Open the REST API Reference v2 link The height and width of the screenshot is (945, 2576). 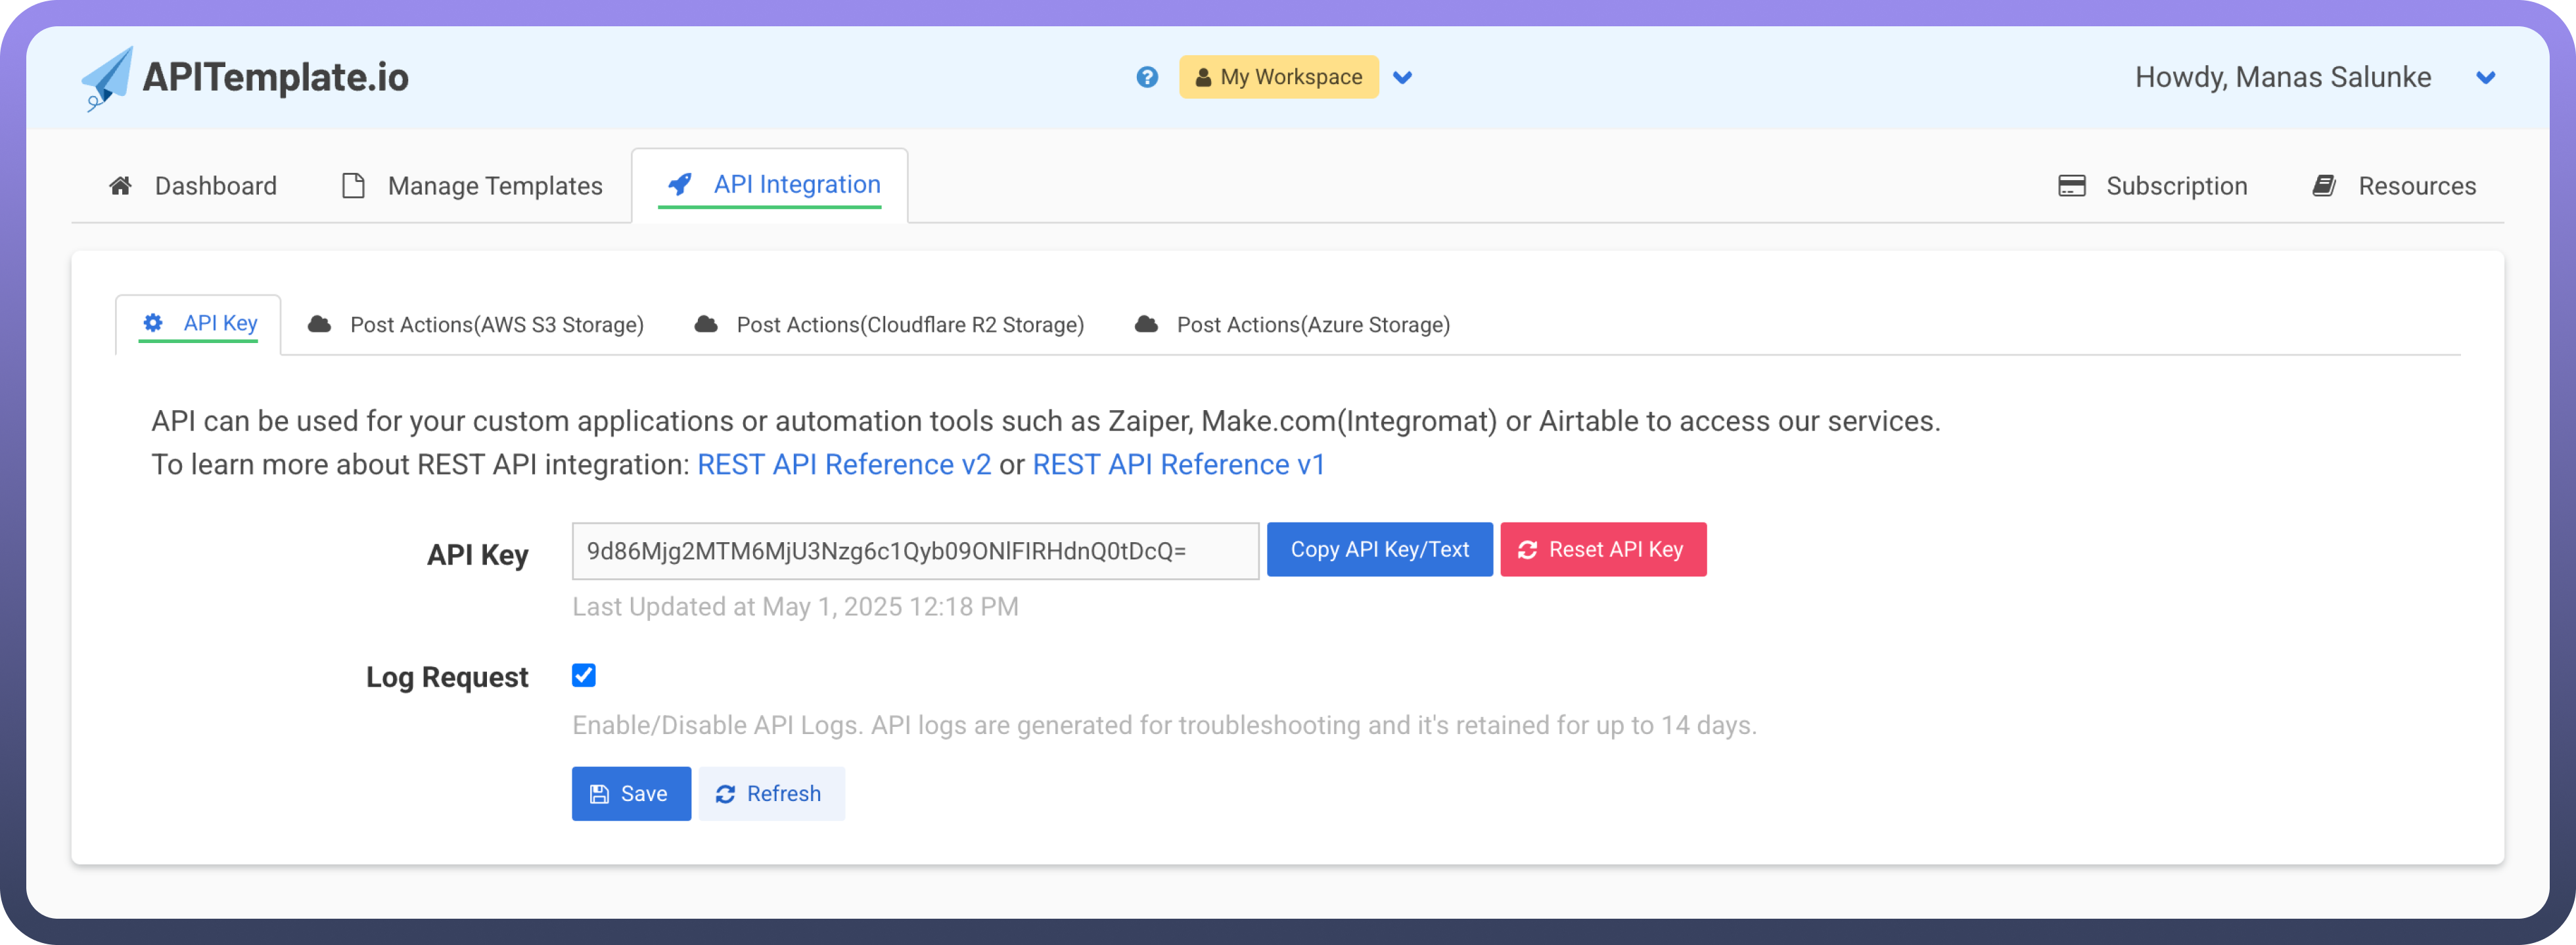[x=843, y=465]
